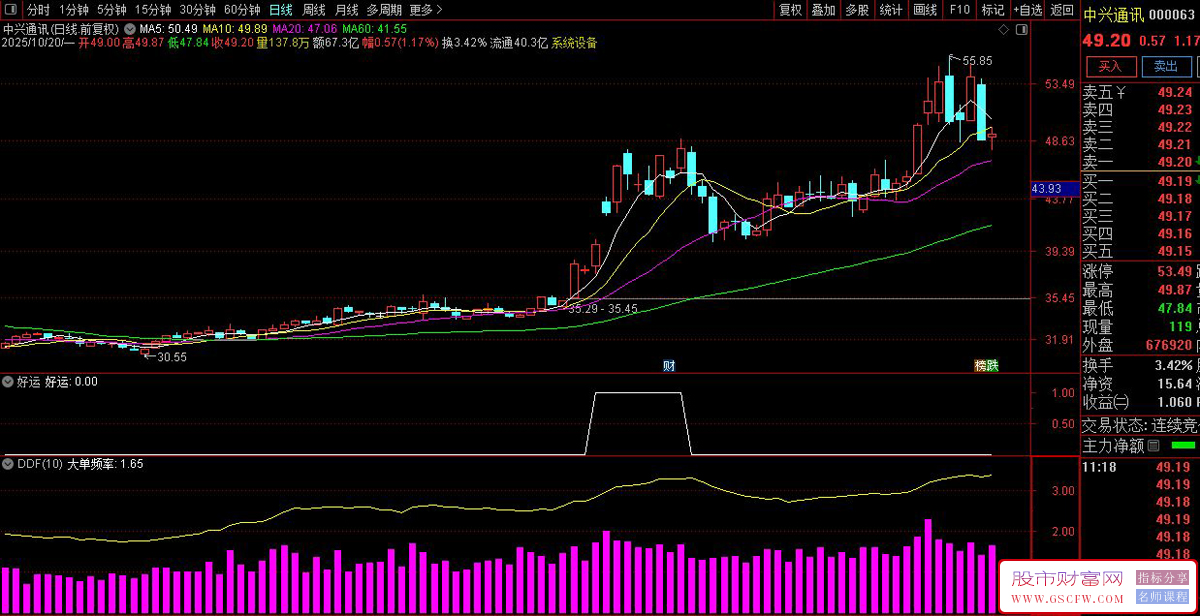
Task: Click the 返回 back button
Action: 1062,10
